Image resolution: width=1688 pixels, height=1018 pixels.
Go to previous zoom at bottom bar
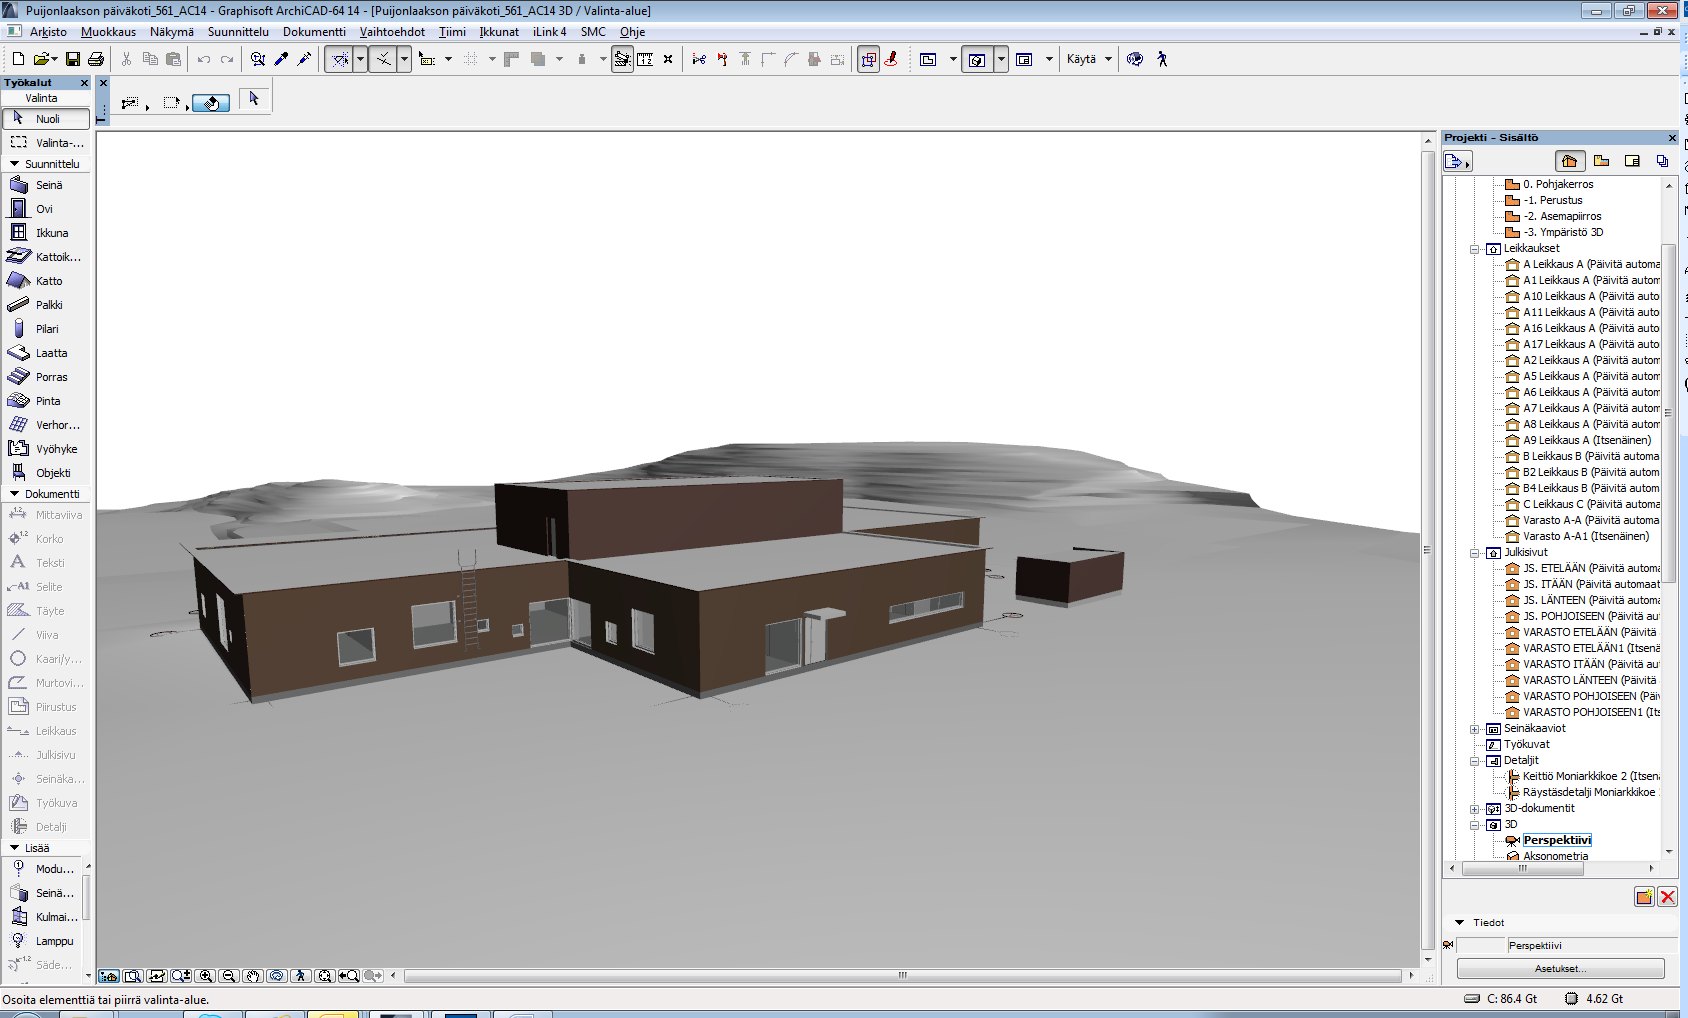[349, 976]
